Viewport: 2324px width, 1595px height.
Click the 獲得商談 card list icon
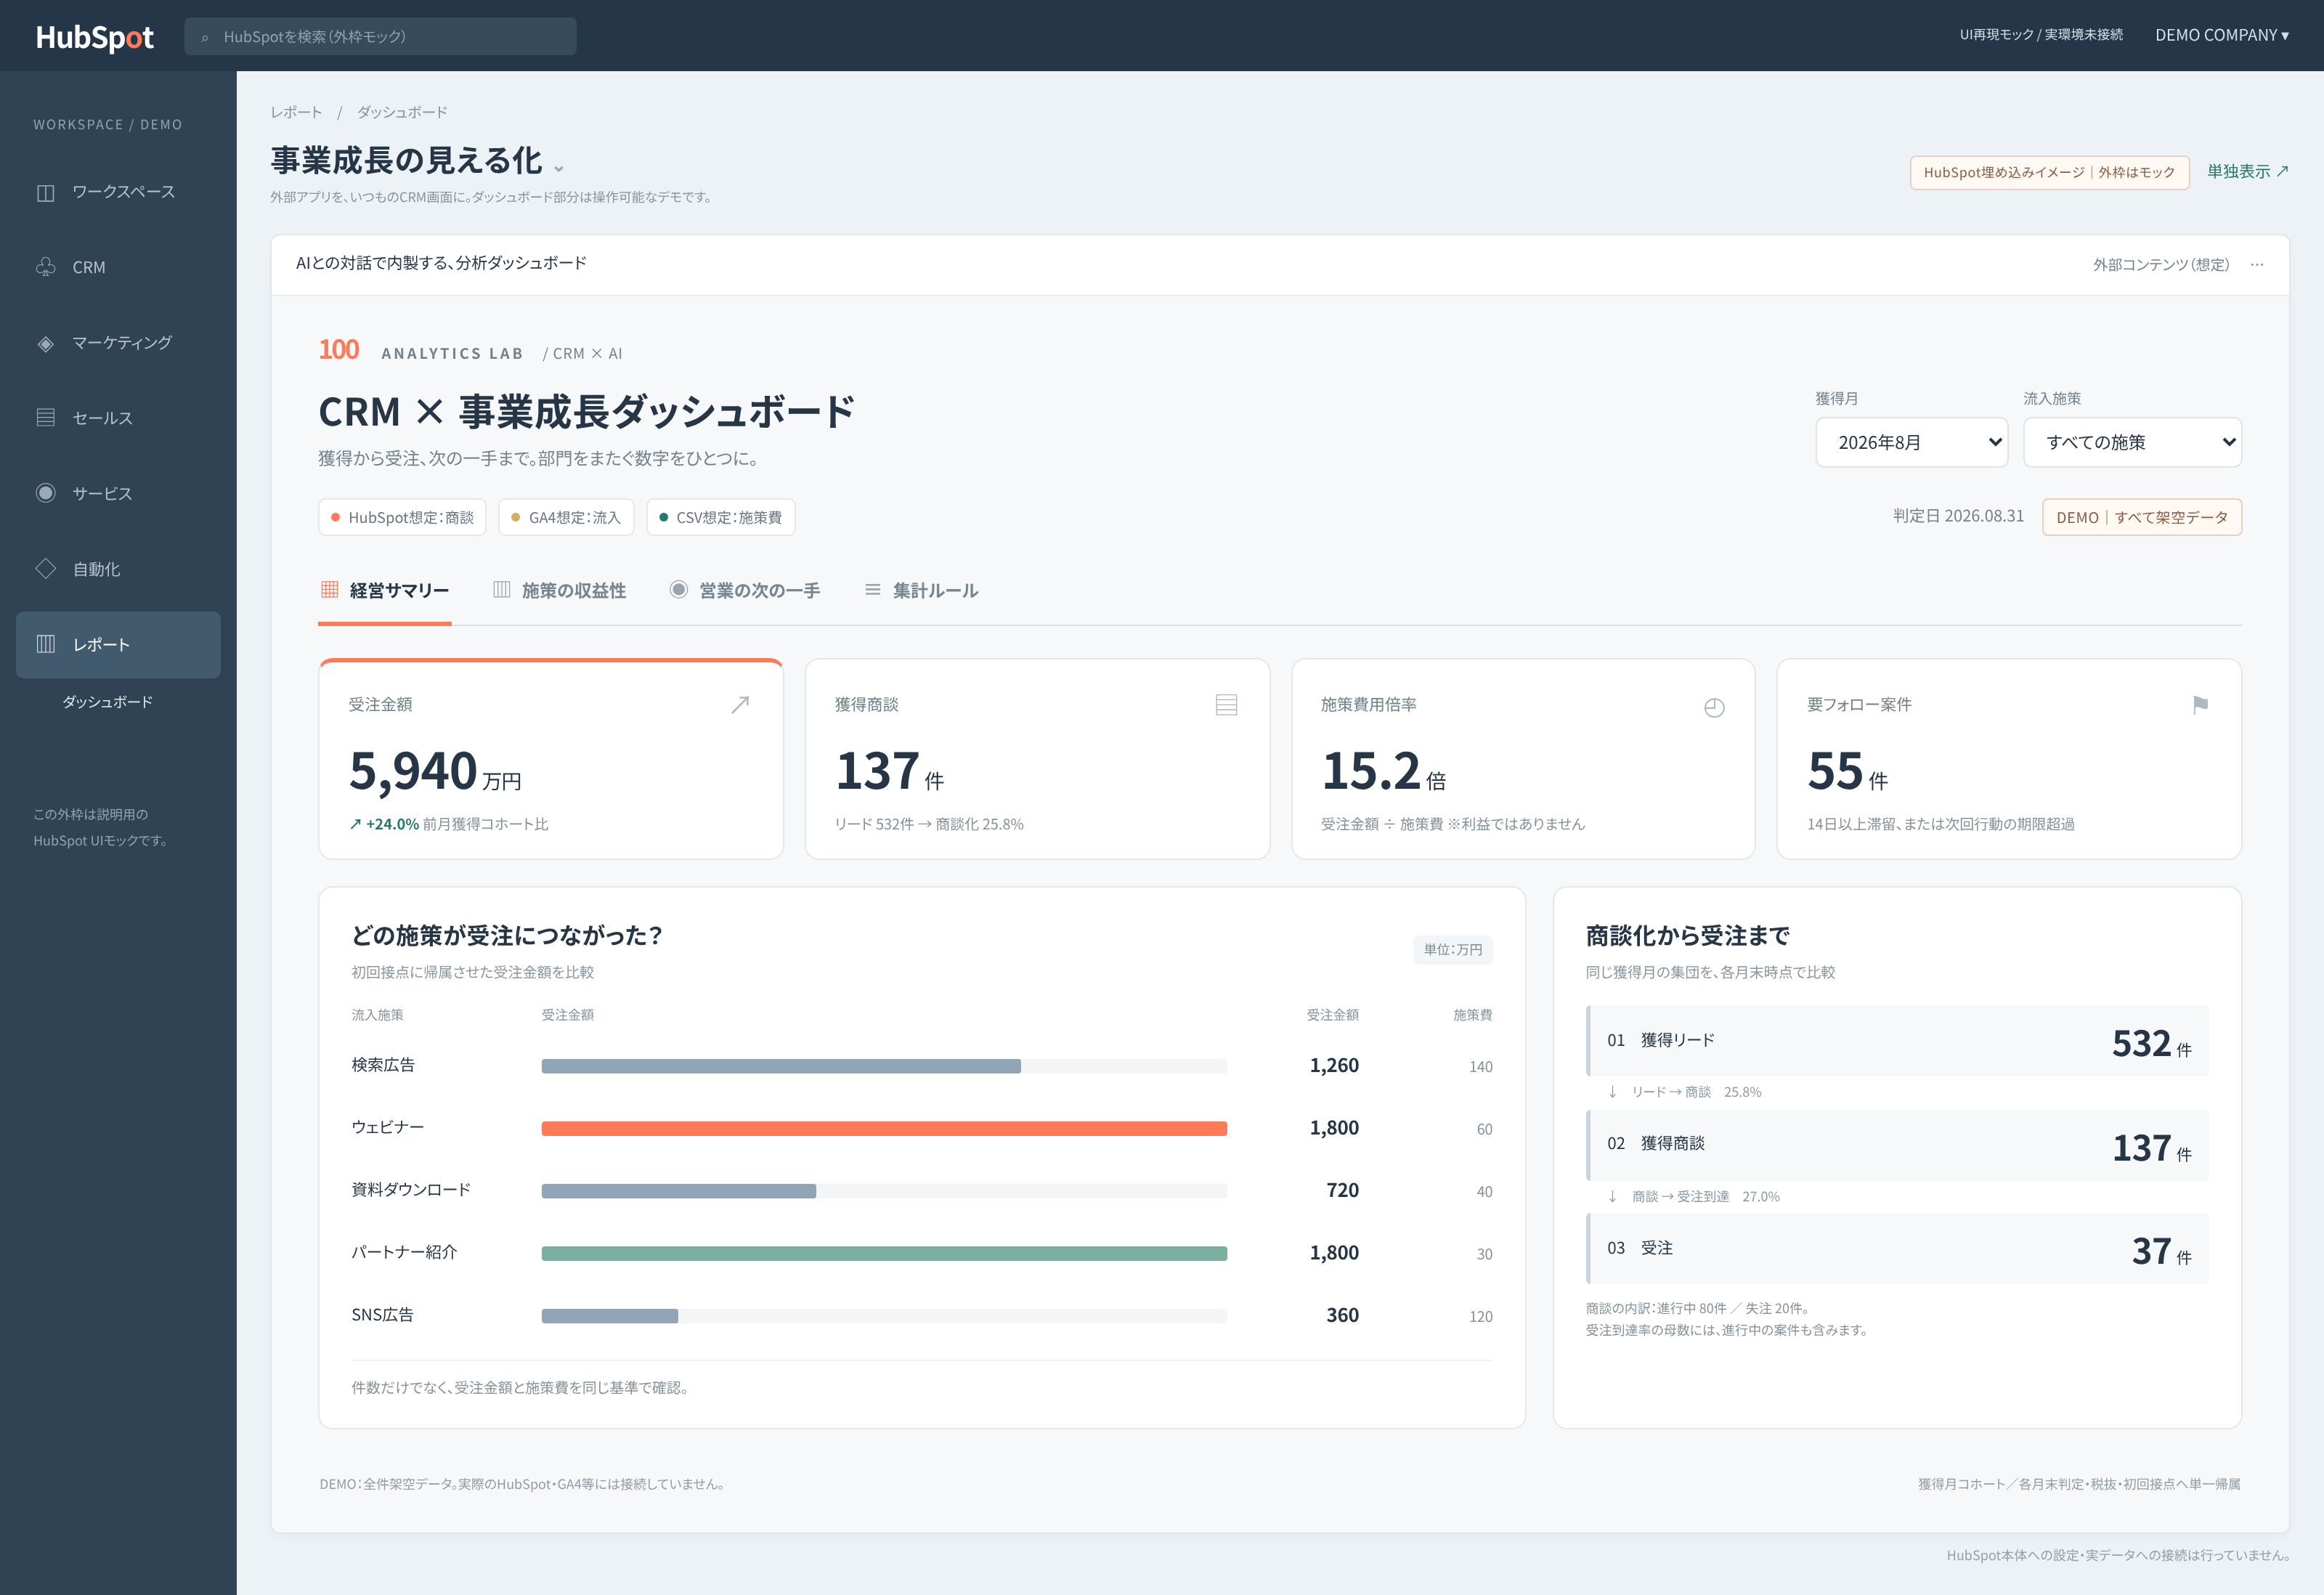tap(1226, 705)
